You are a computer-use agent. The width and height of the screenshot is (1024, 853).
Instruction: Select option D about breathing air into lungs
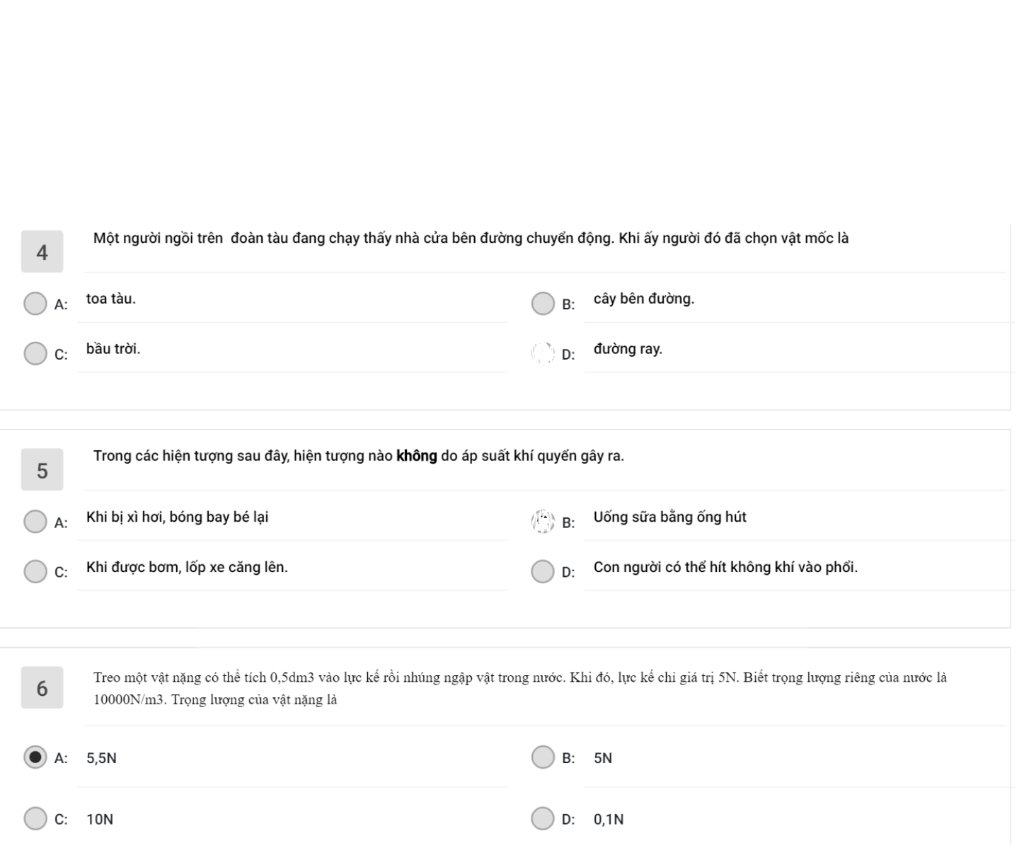(x=543, y=571)
